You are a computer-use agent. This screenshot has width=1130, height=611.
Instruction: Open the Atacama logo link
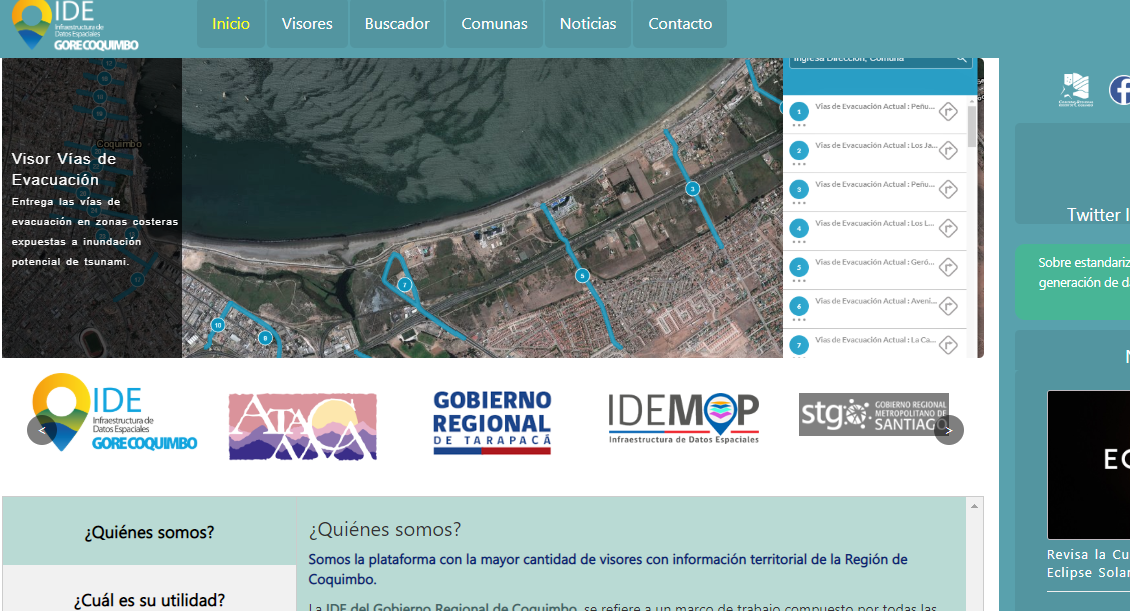coord(303,427)
